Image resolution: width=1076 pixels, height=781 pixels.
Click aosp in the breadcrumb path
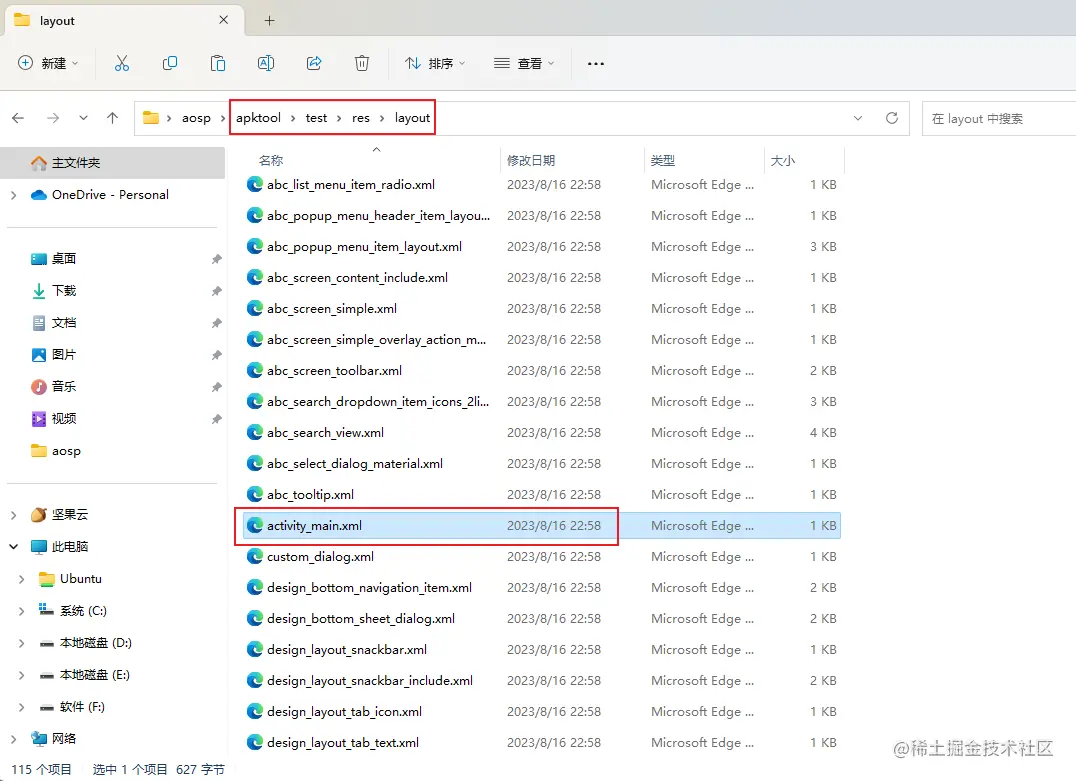[196, 118]
